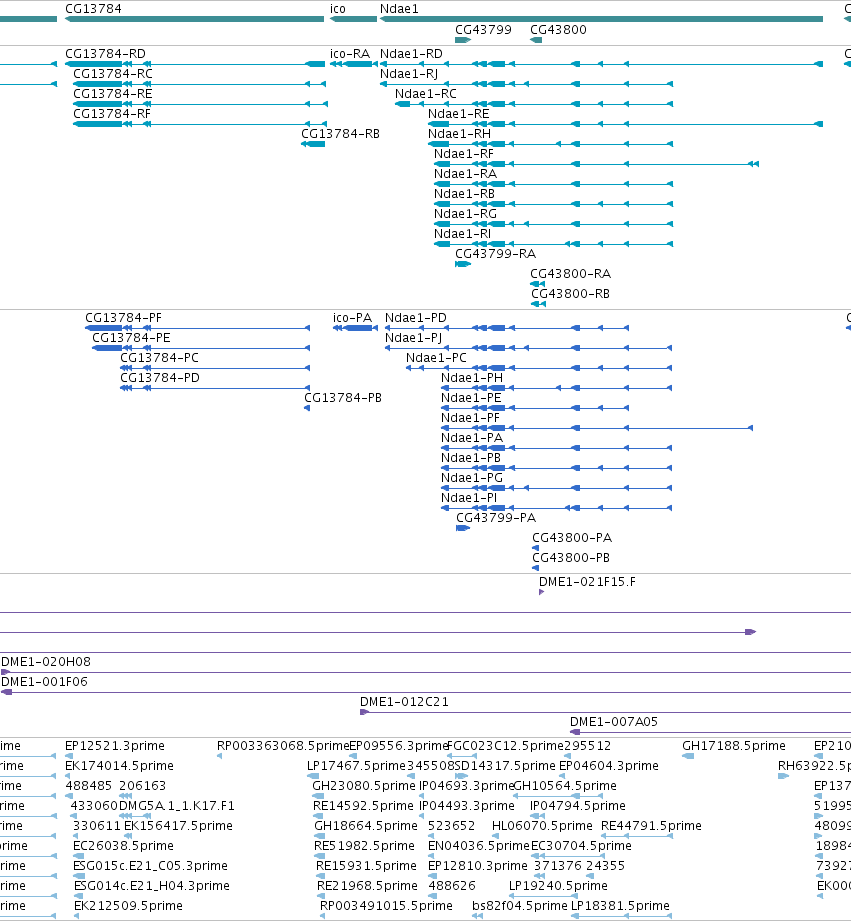Click the CG43800-PB protein label
The height and width of the screenshot is (921, 851).
(571, 557)
